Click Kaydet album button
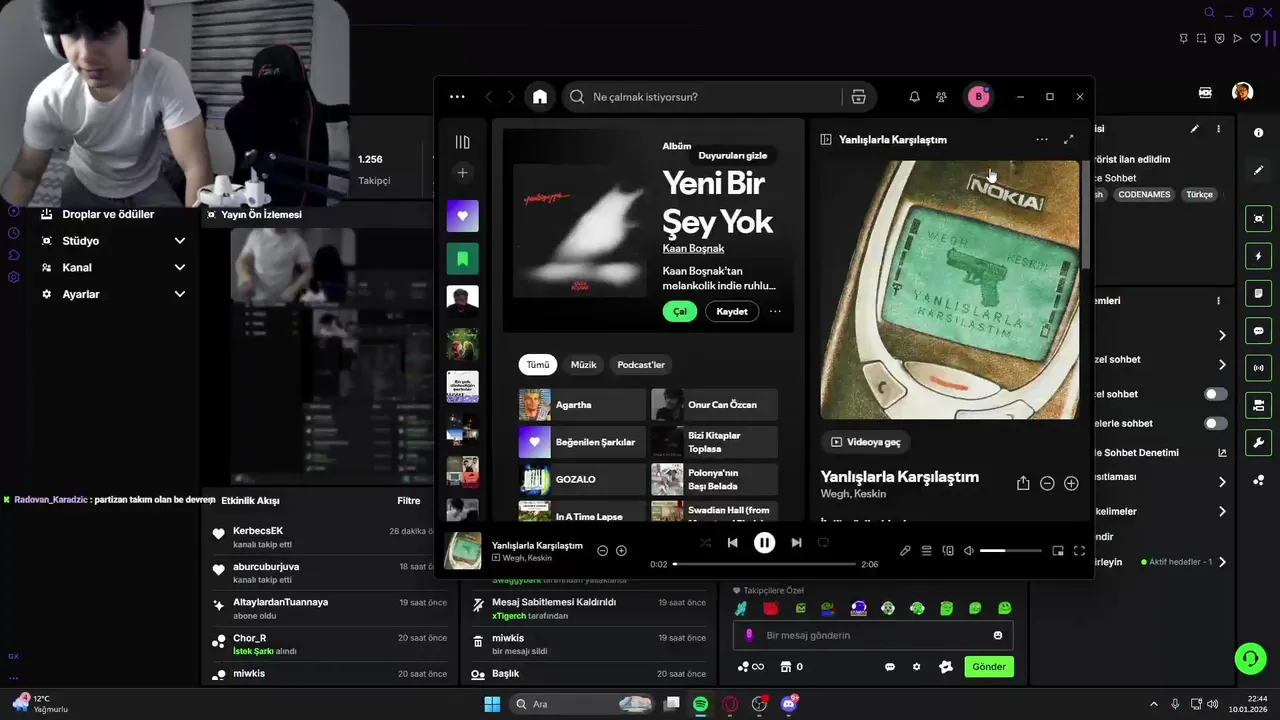Image resolution: width=1280 pixels, height=720 pixels. (732, 312)
